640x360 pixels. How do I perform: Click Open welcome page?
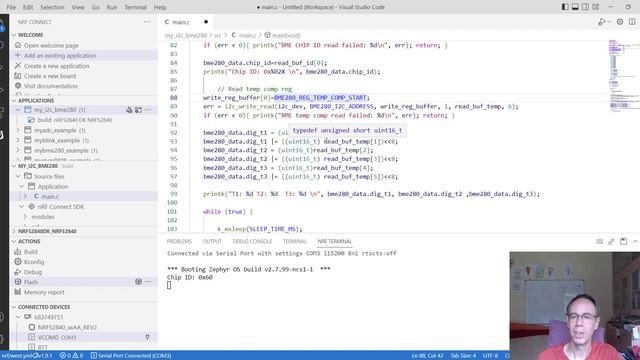(x=51, y=45)
